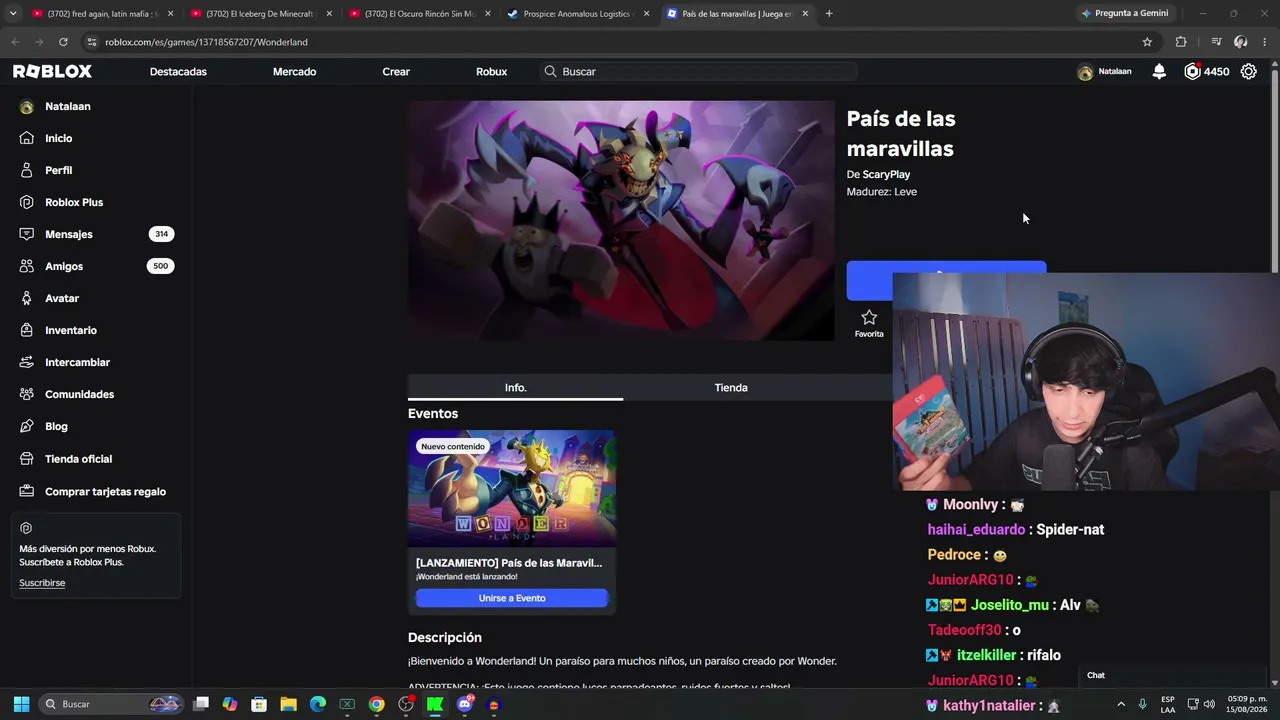Click the game's main cover image
This screenshot has height=720, width=1280.
click(621, 220)
